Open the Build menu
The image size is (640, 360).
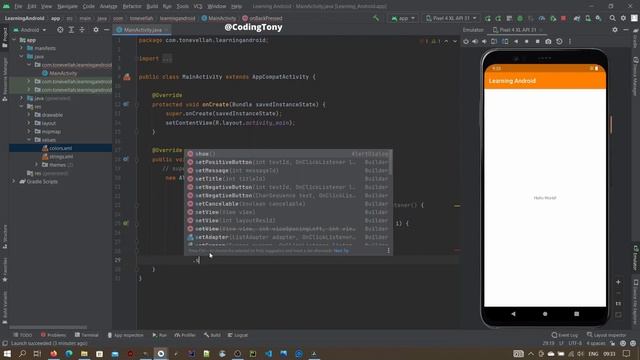pyautogui.click(x=152, y=6)
